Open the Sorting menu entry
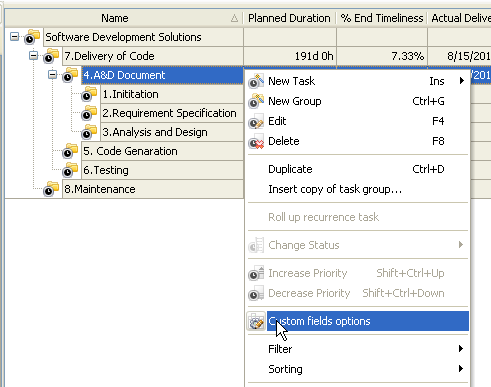491x387 pixels. tap(357, 369)
